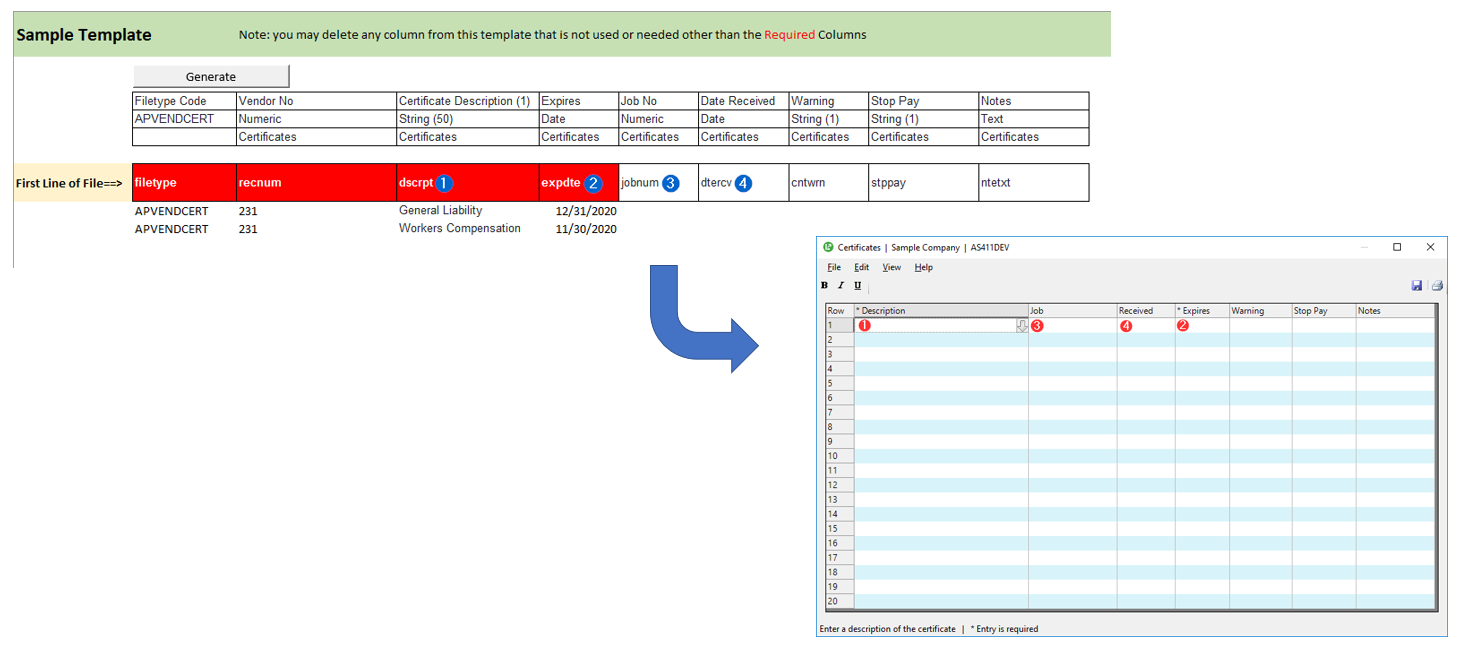Open the File menu
This screenshot has height=652, width=1461.
pos(834,267)
